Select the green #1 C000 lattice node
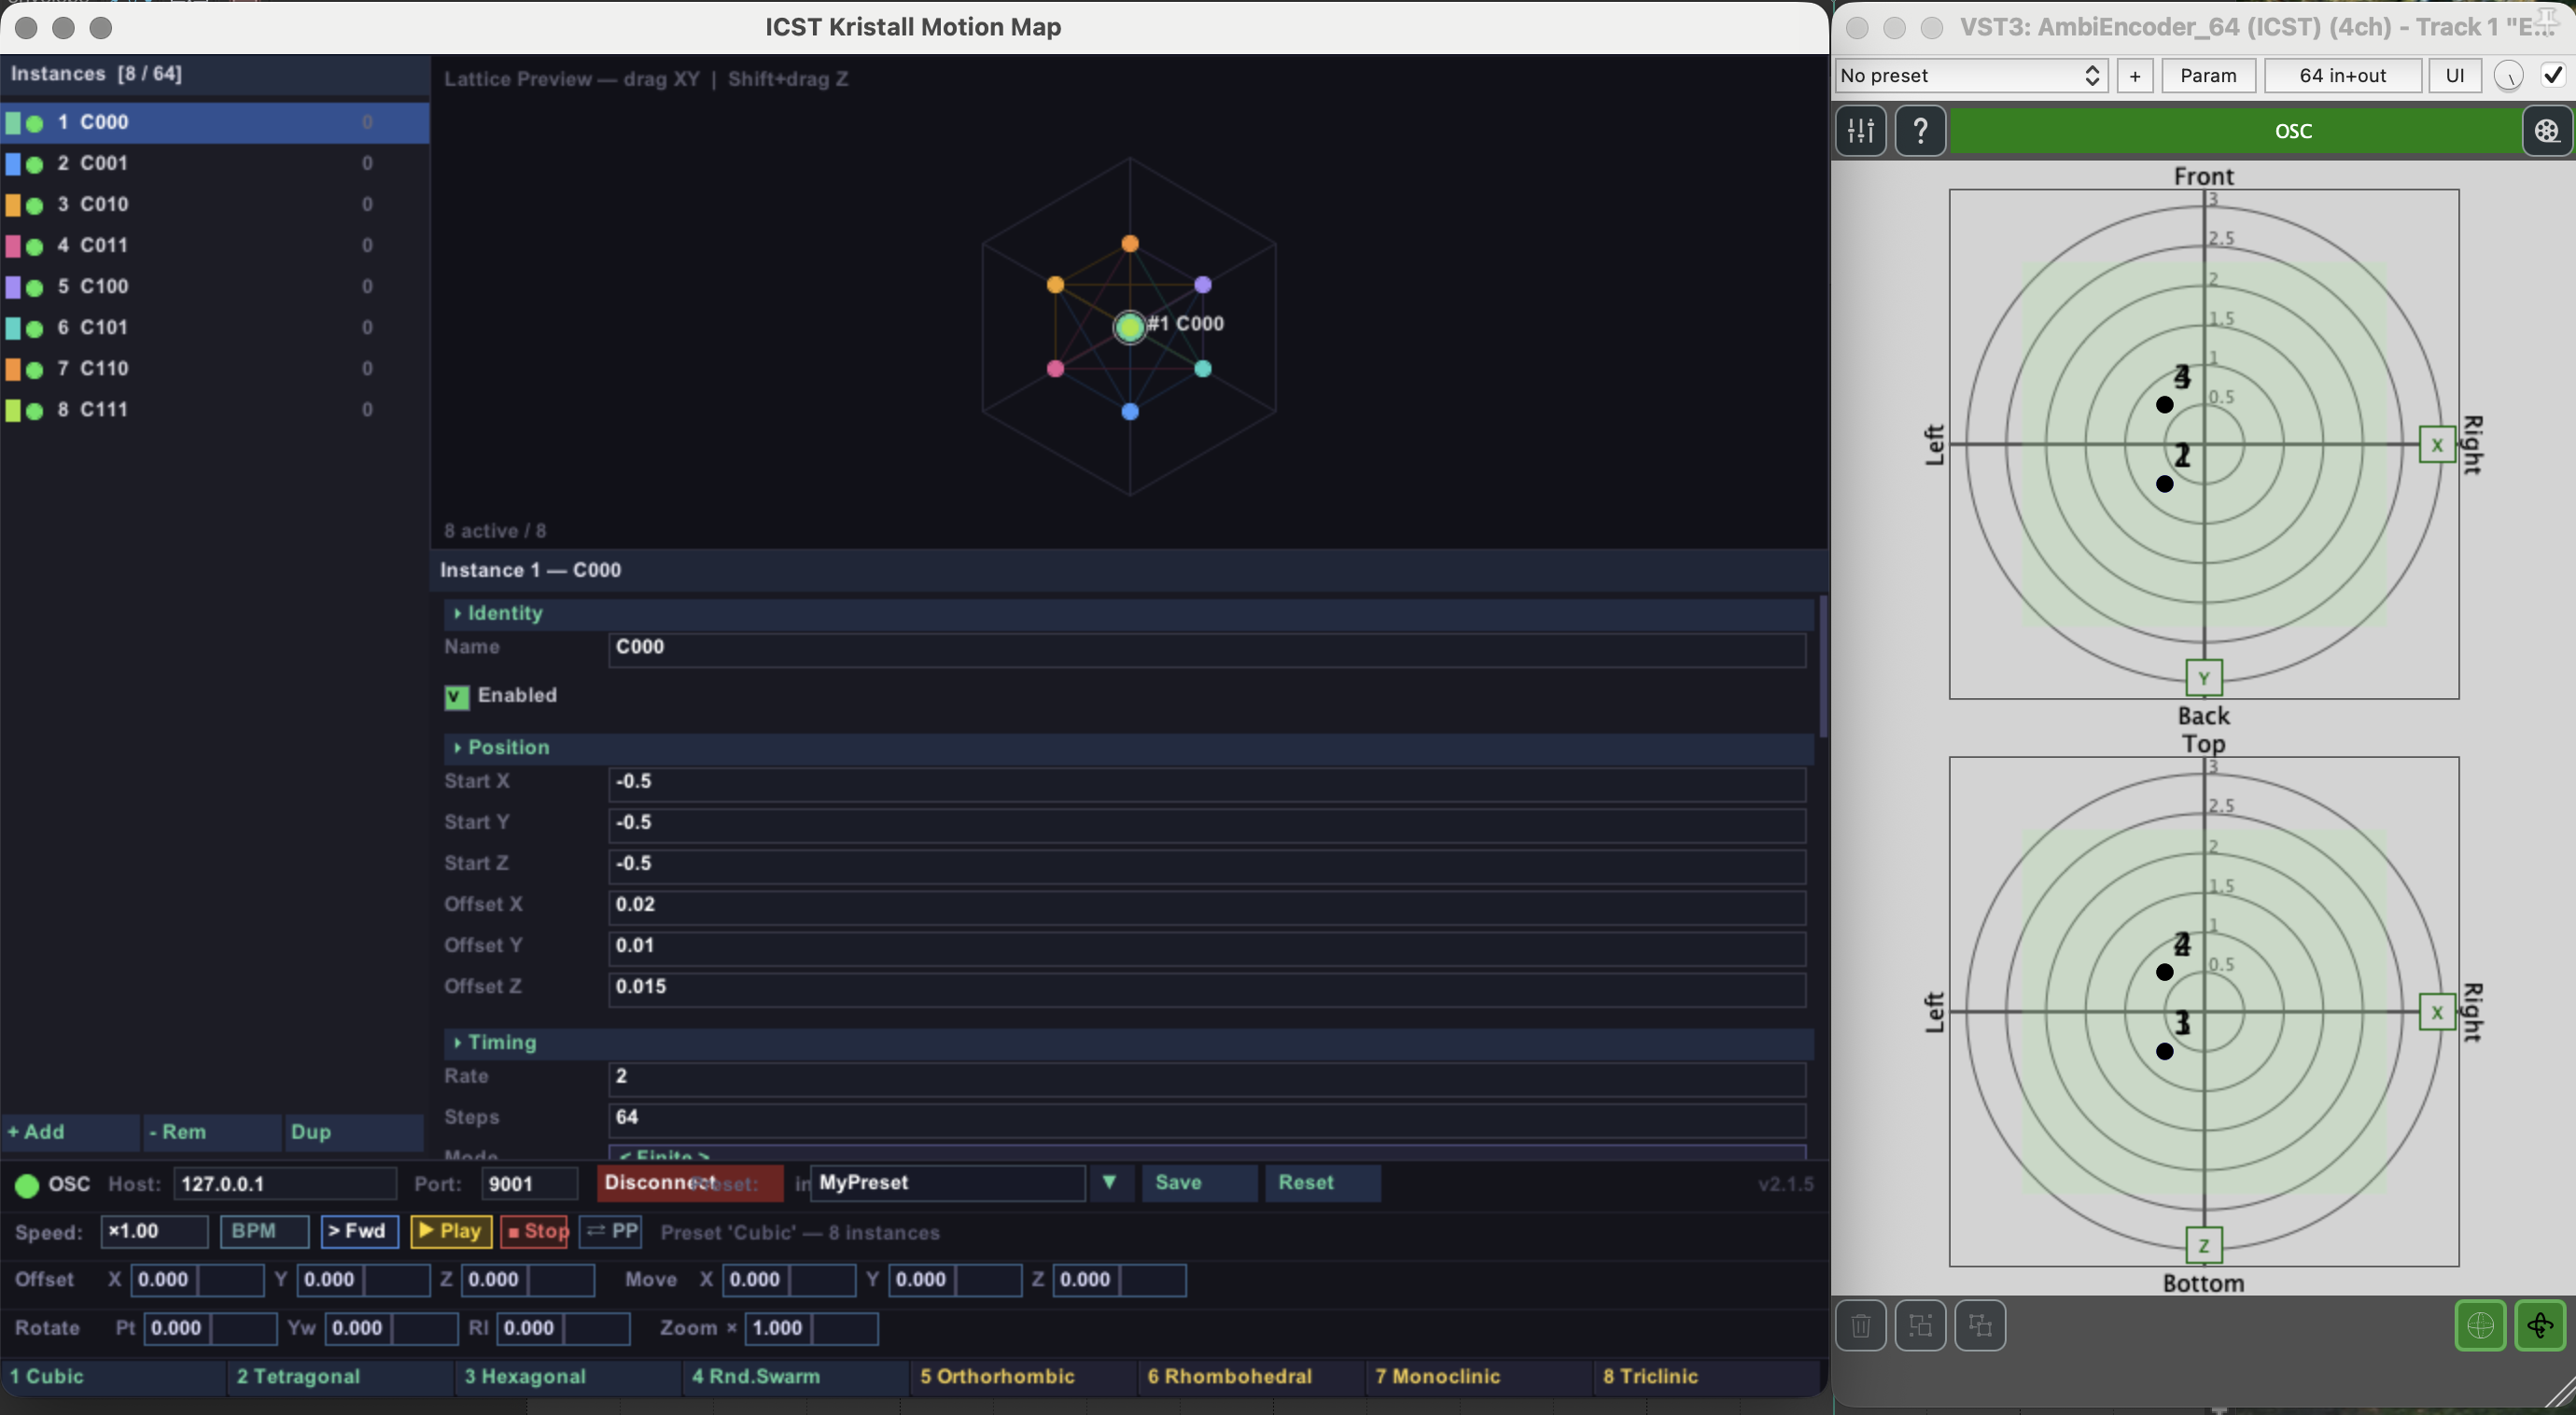This screenshot has height=1415, width=2576. 1130,327
